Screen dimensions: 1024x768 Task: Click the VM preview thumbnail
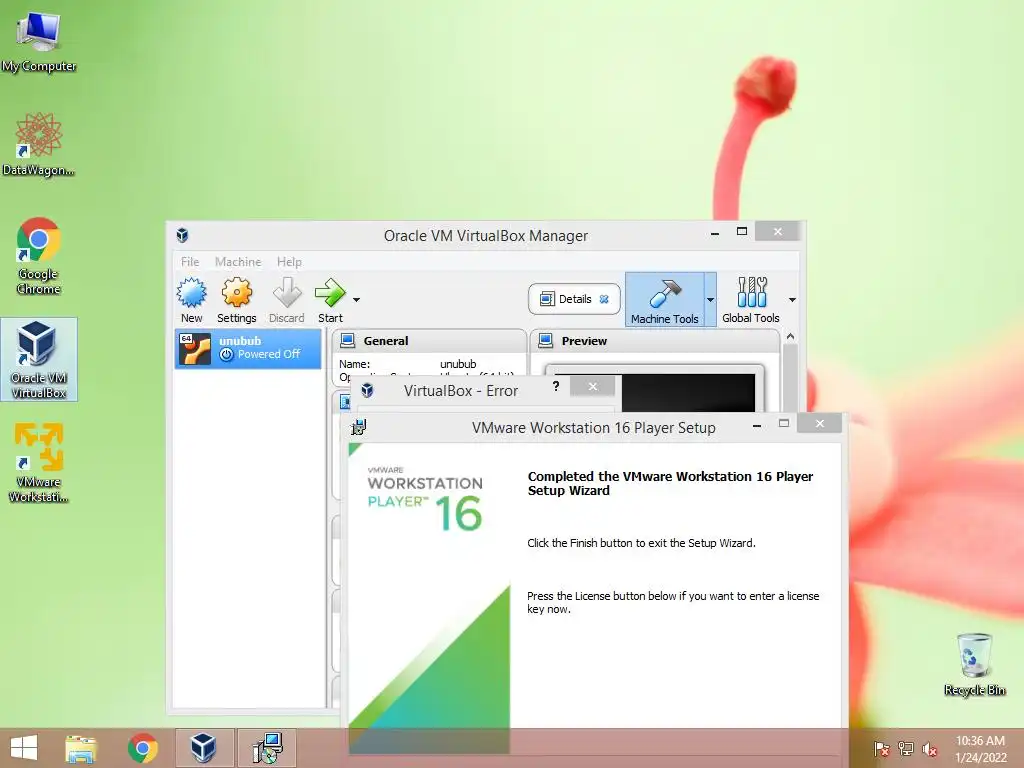(x=688, y=392)
